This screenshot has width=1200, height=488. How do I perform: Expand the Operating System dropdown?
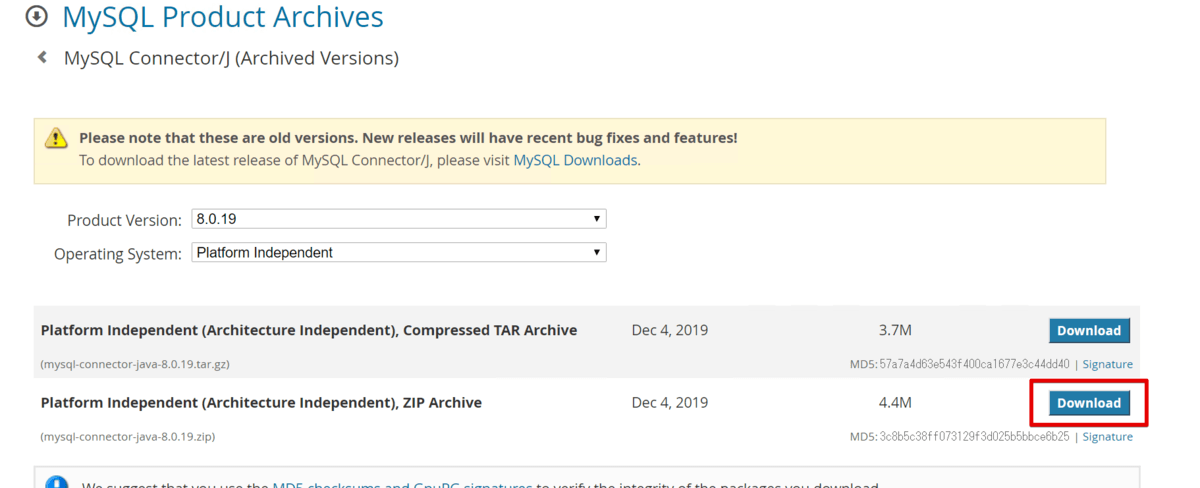398,253
